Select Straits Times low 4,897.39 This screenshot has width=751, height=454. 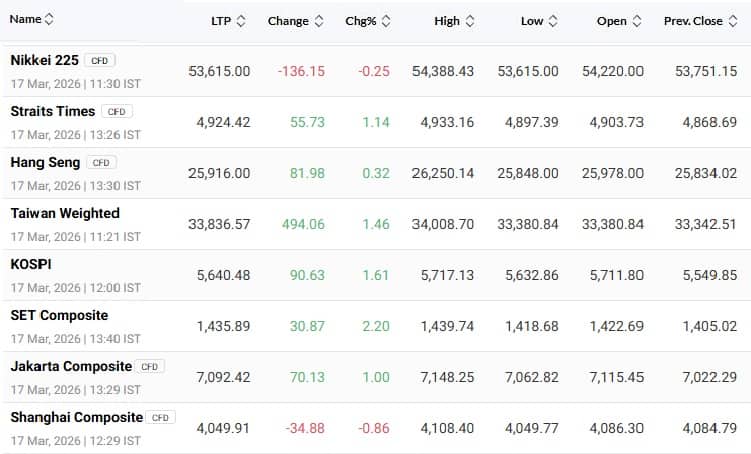[x=532, y=122]
